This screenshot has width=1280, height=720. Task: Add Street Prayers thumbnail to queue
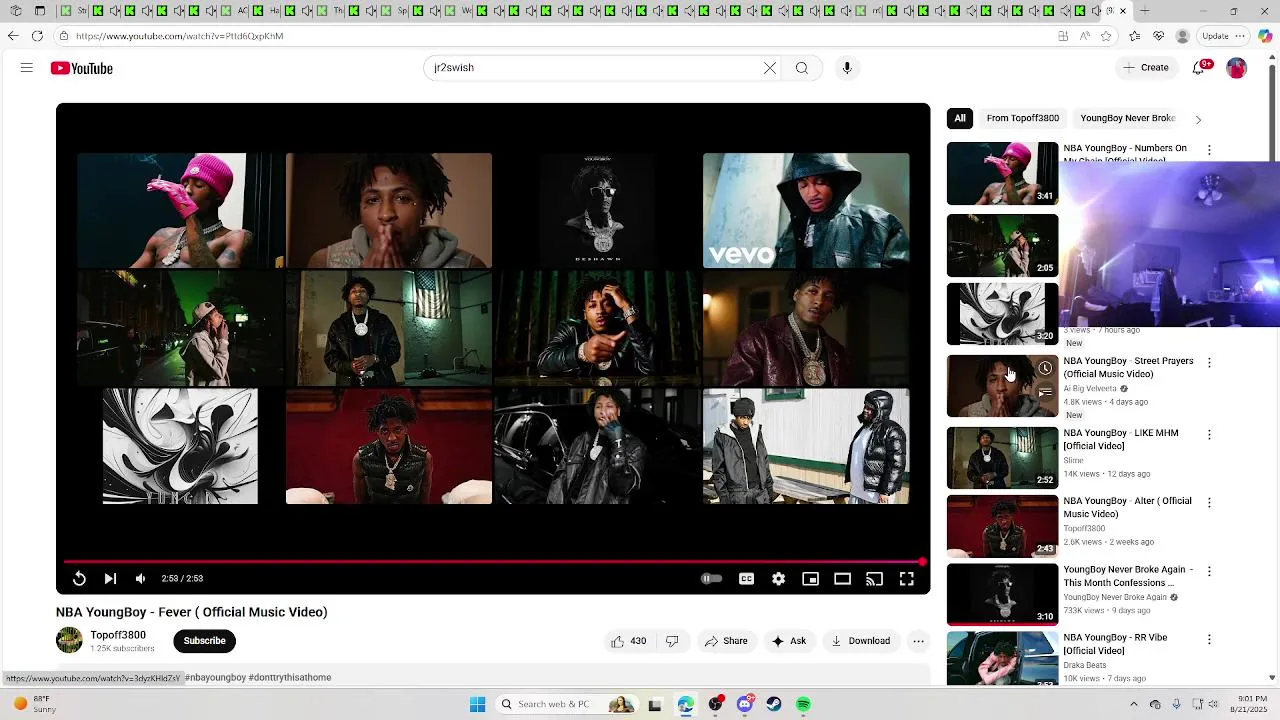click(x=1045, y=393)
